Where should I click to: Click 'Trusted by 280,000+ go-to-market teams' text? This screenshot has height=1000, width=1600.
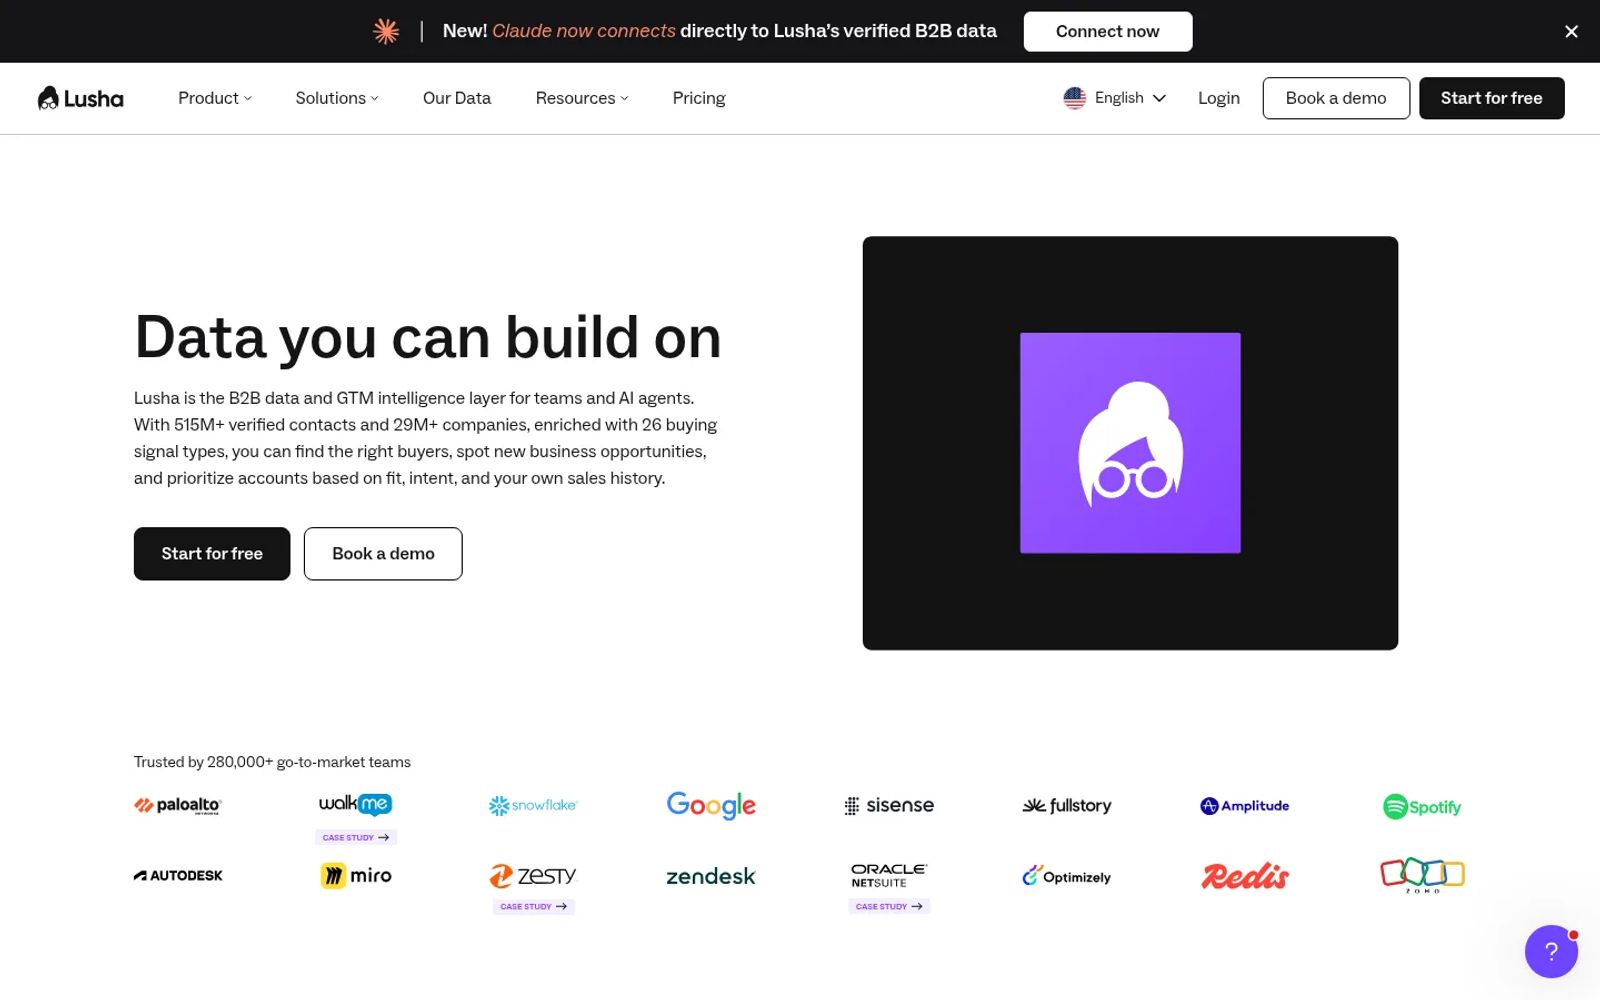(272, 762)
